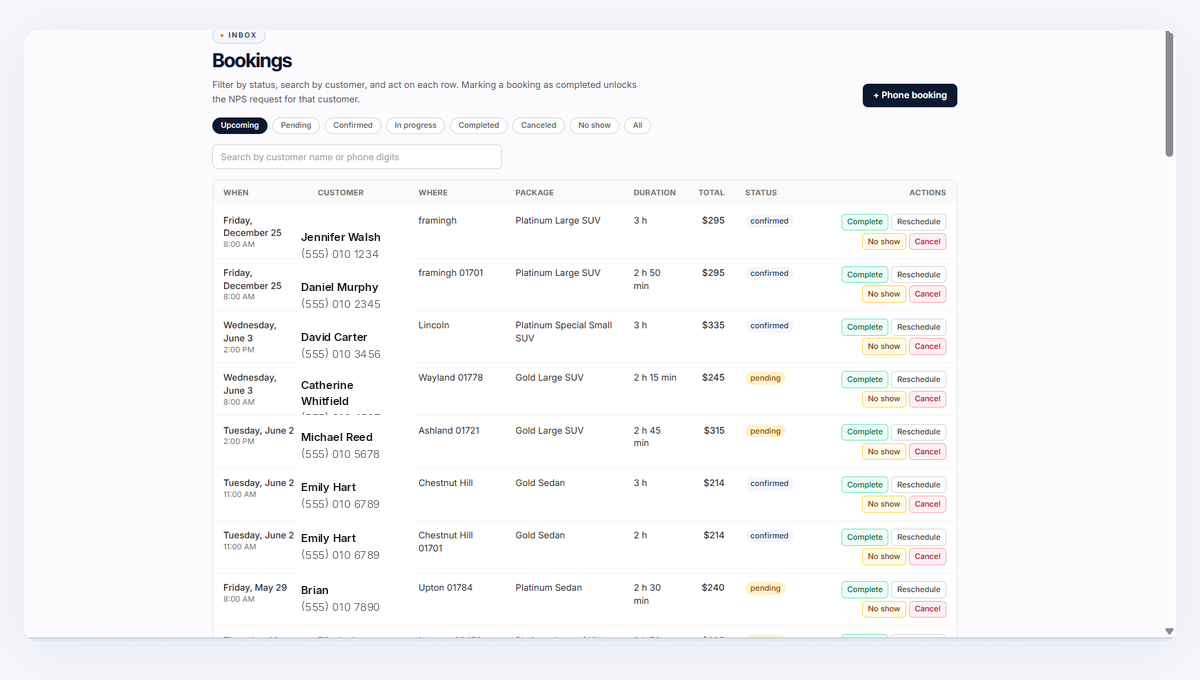Click customer name Jennifer Walsh
Image resolution: width=1200 pixels, height=680 pixels.
click(x=341, y=237)
